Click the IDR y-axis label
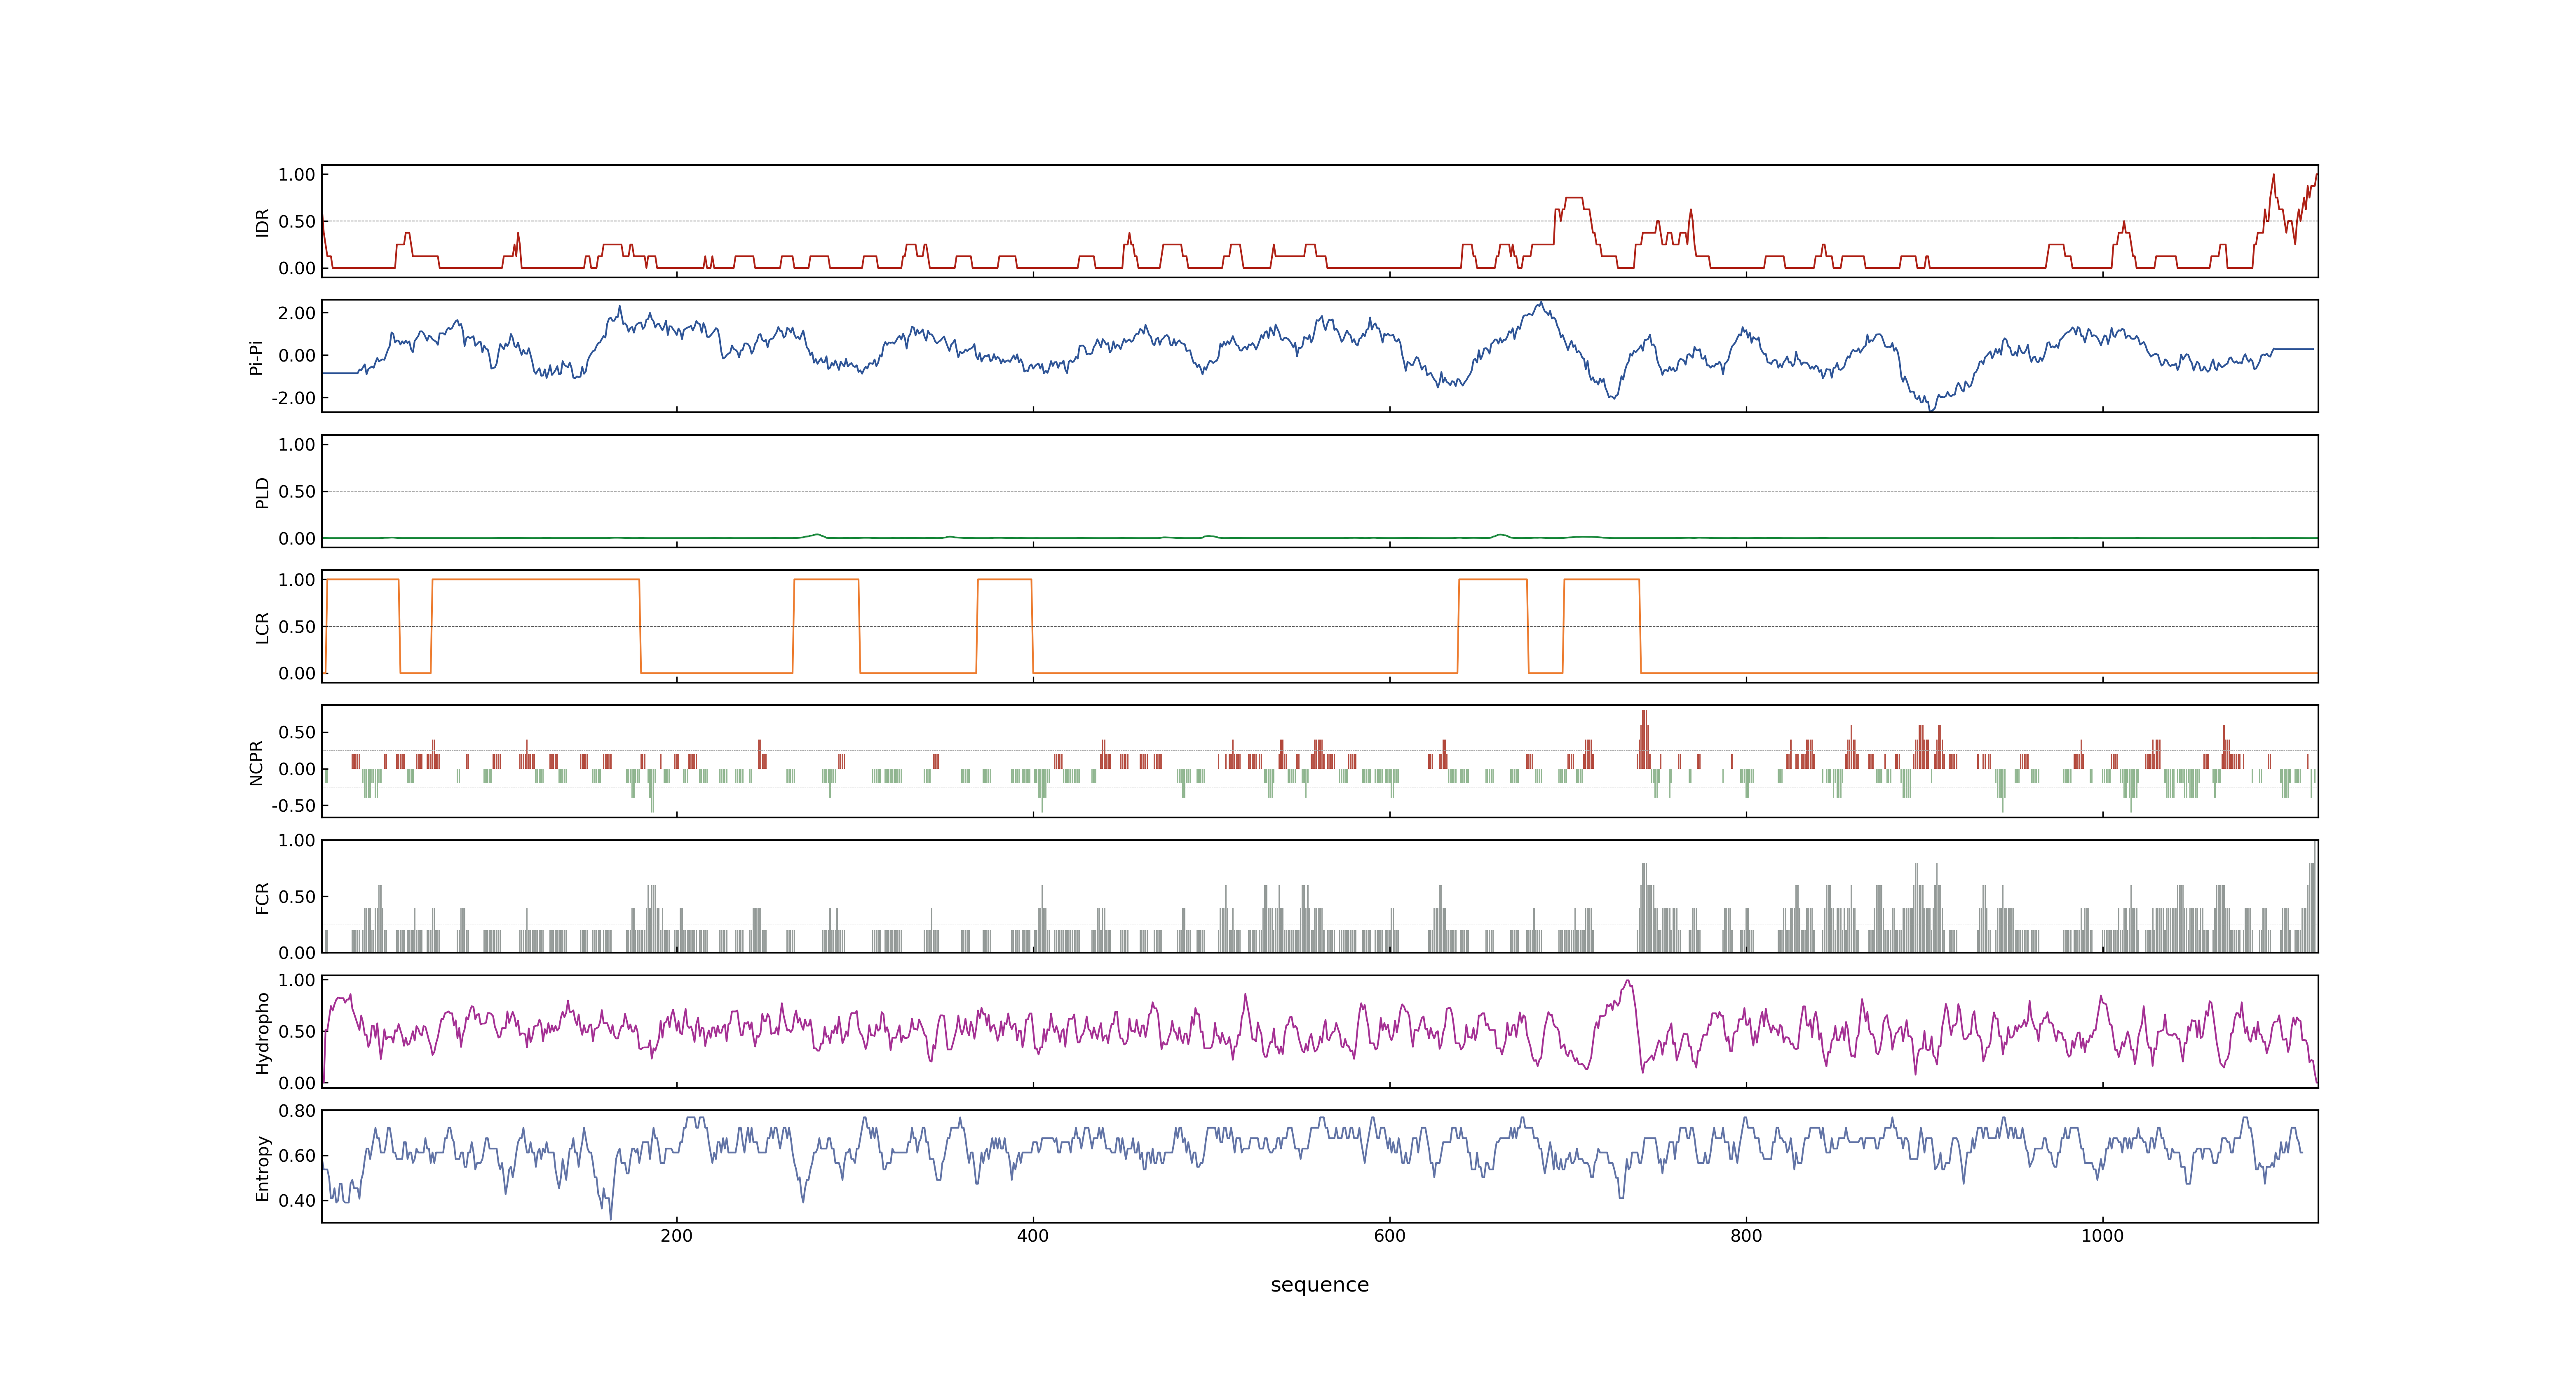2576x1374 pixels. [x=262, y=222]
